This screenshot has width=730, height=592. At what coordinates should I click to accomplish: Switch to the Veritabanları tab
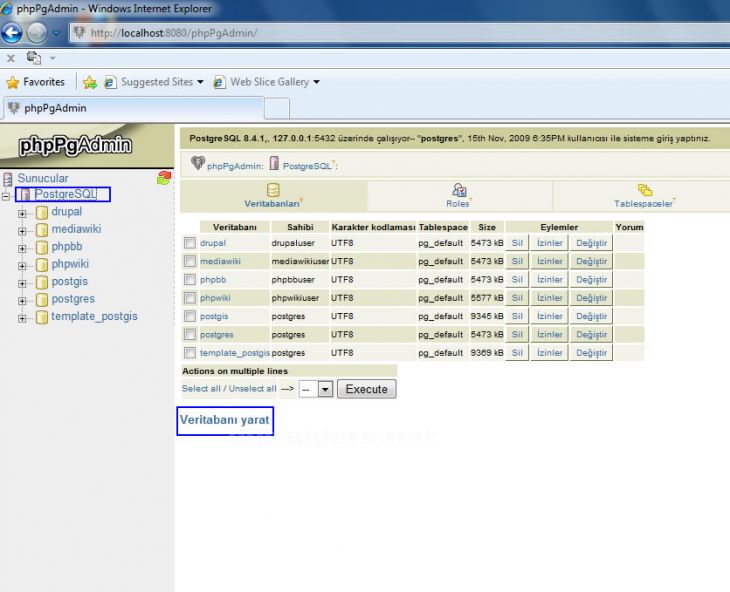[273, 196]
